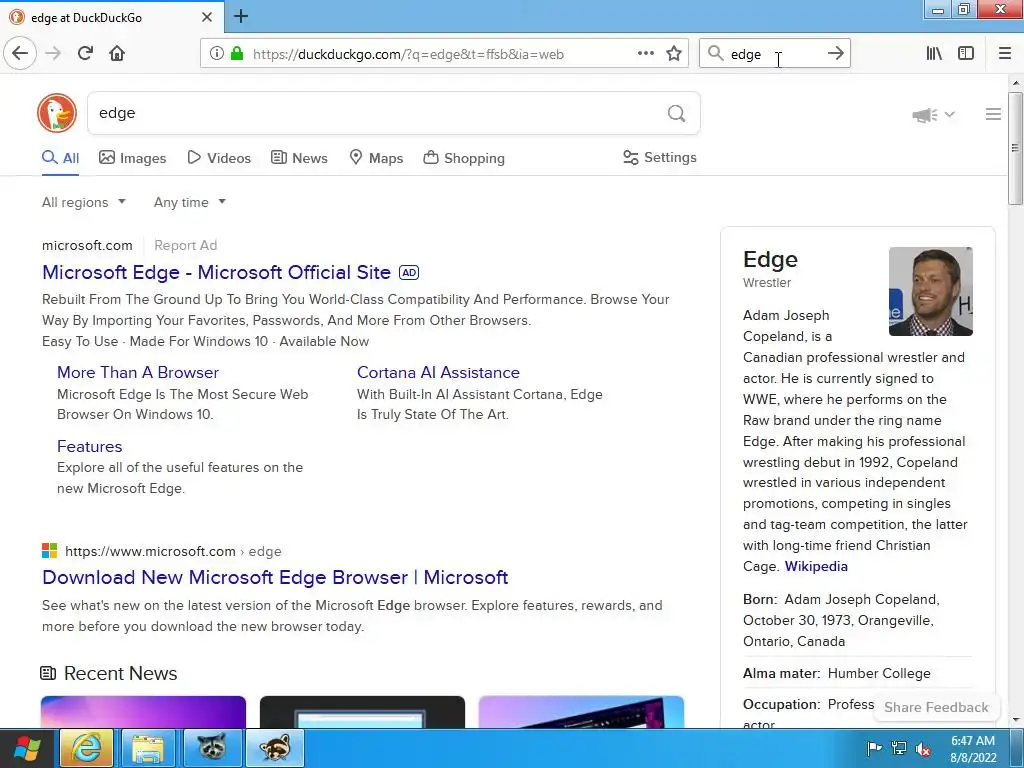Click the muted volume tray icon

pyautogui.click(x=923, y=748)
